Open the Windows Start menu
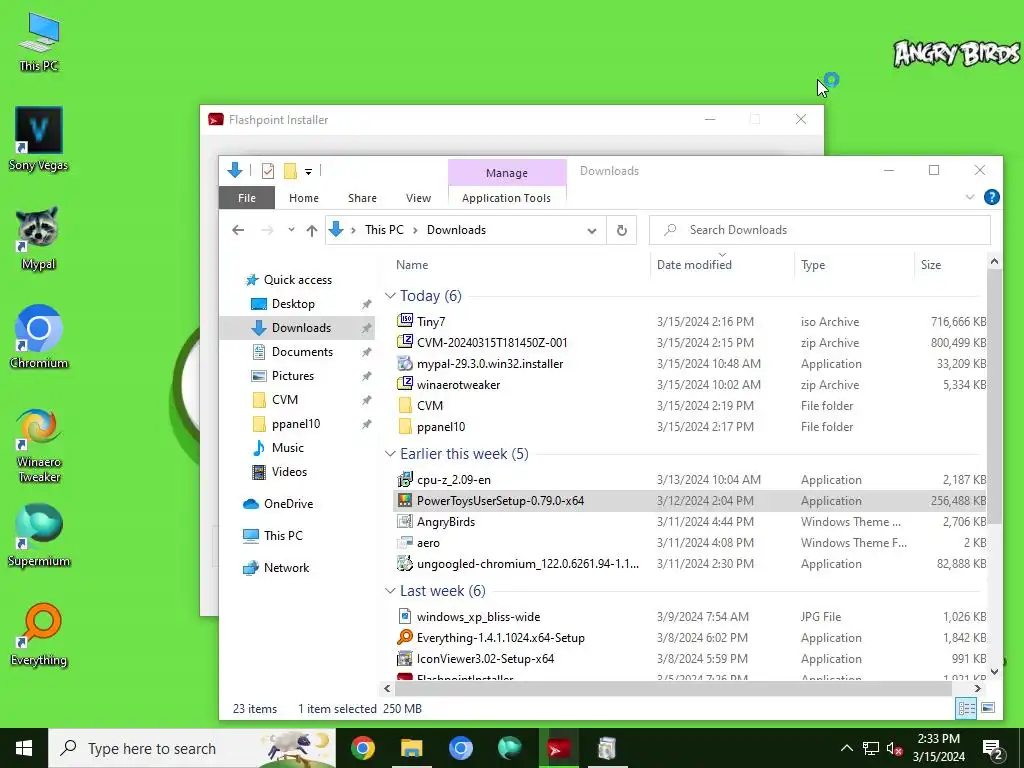 tap(24, 748)
